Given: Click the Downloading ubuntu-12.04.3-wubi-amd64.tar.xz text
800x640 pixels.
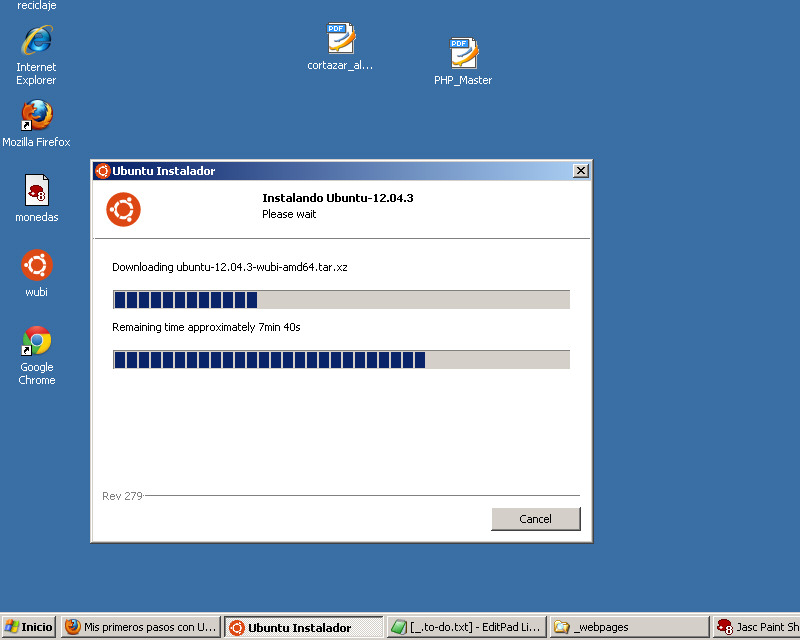Looking at the screenshot, I should click(230, 267).
